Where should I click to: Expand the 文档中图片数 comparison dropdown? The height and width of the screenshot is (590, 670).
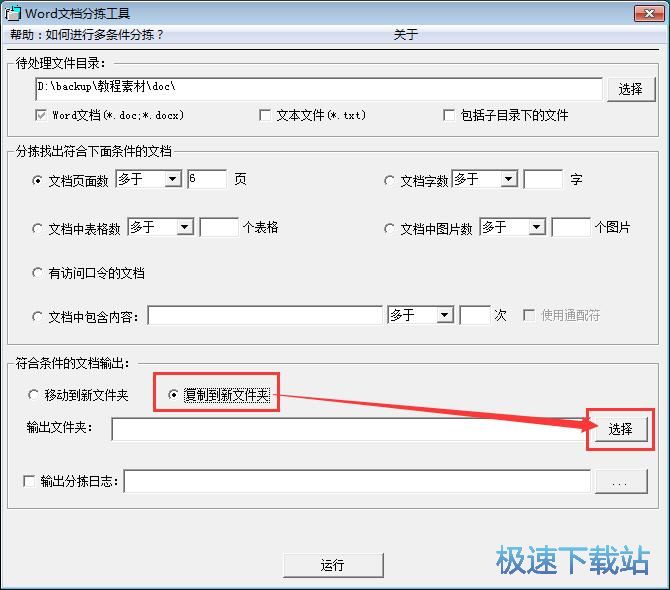coord(537,227)
